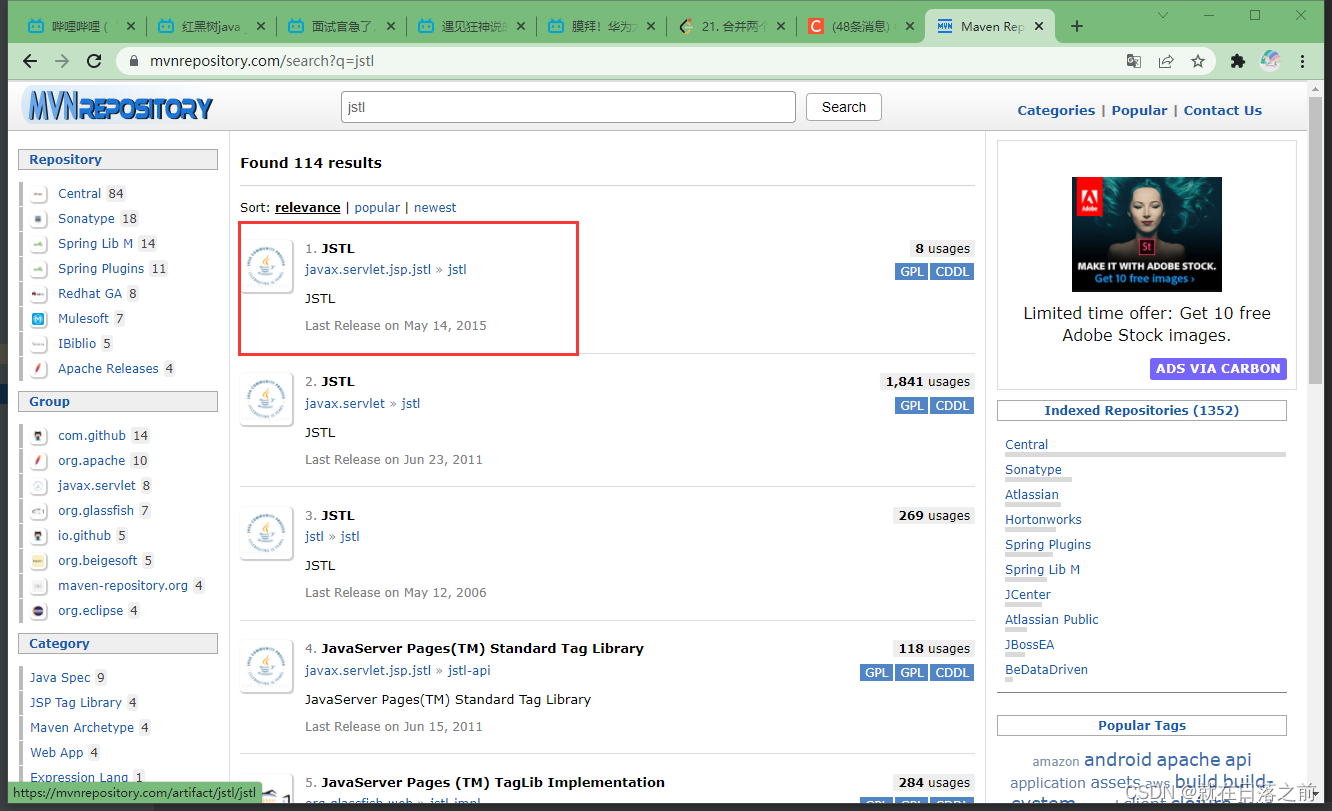
Task: Click Apache Releases feather icon
Action: click(38, 369)
